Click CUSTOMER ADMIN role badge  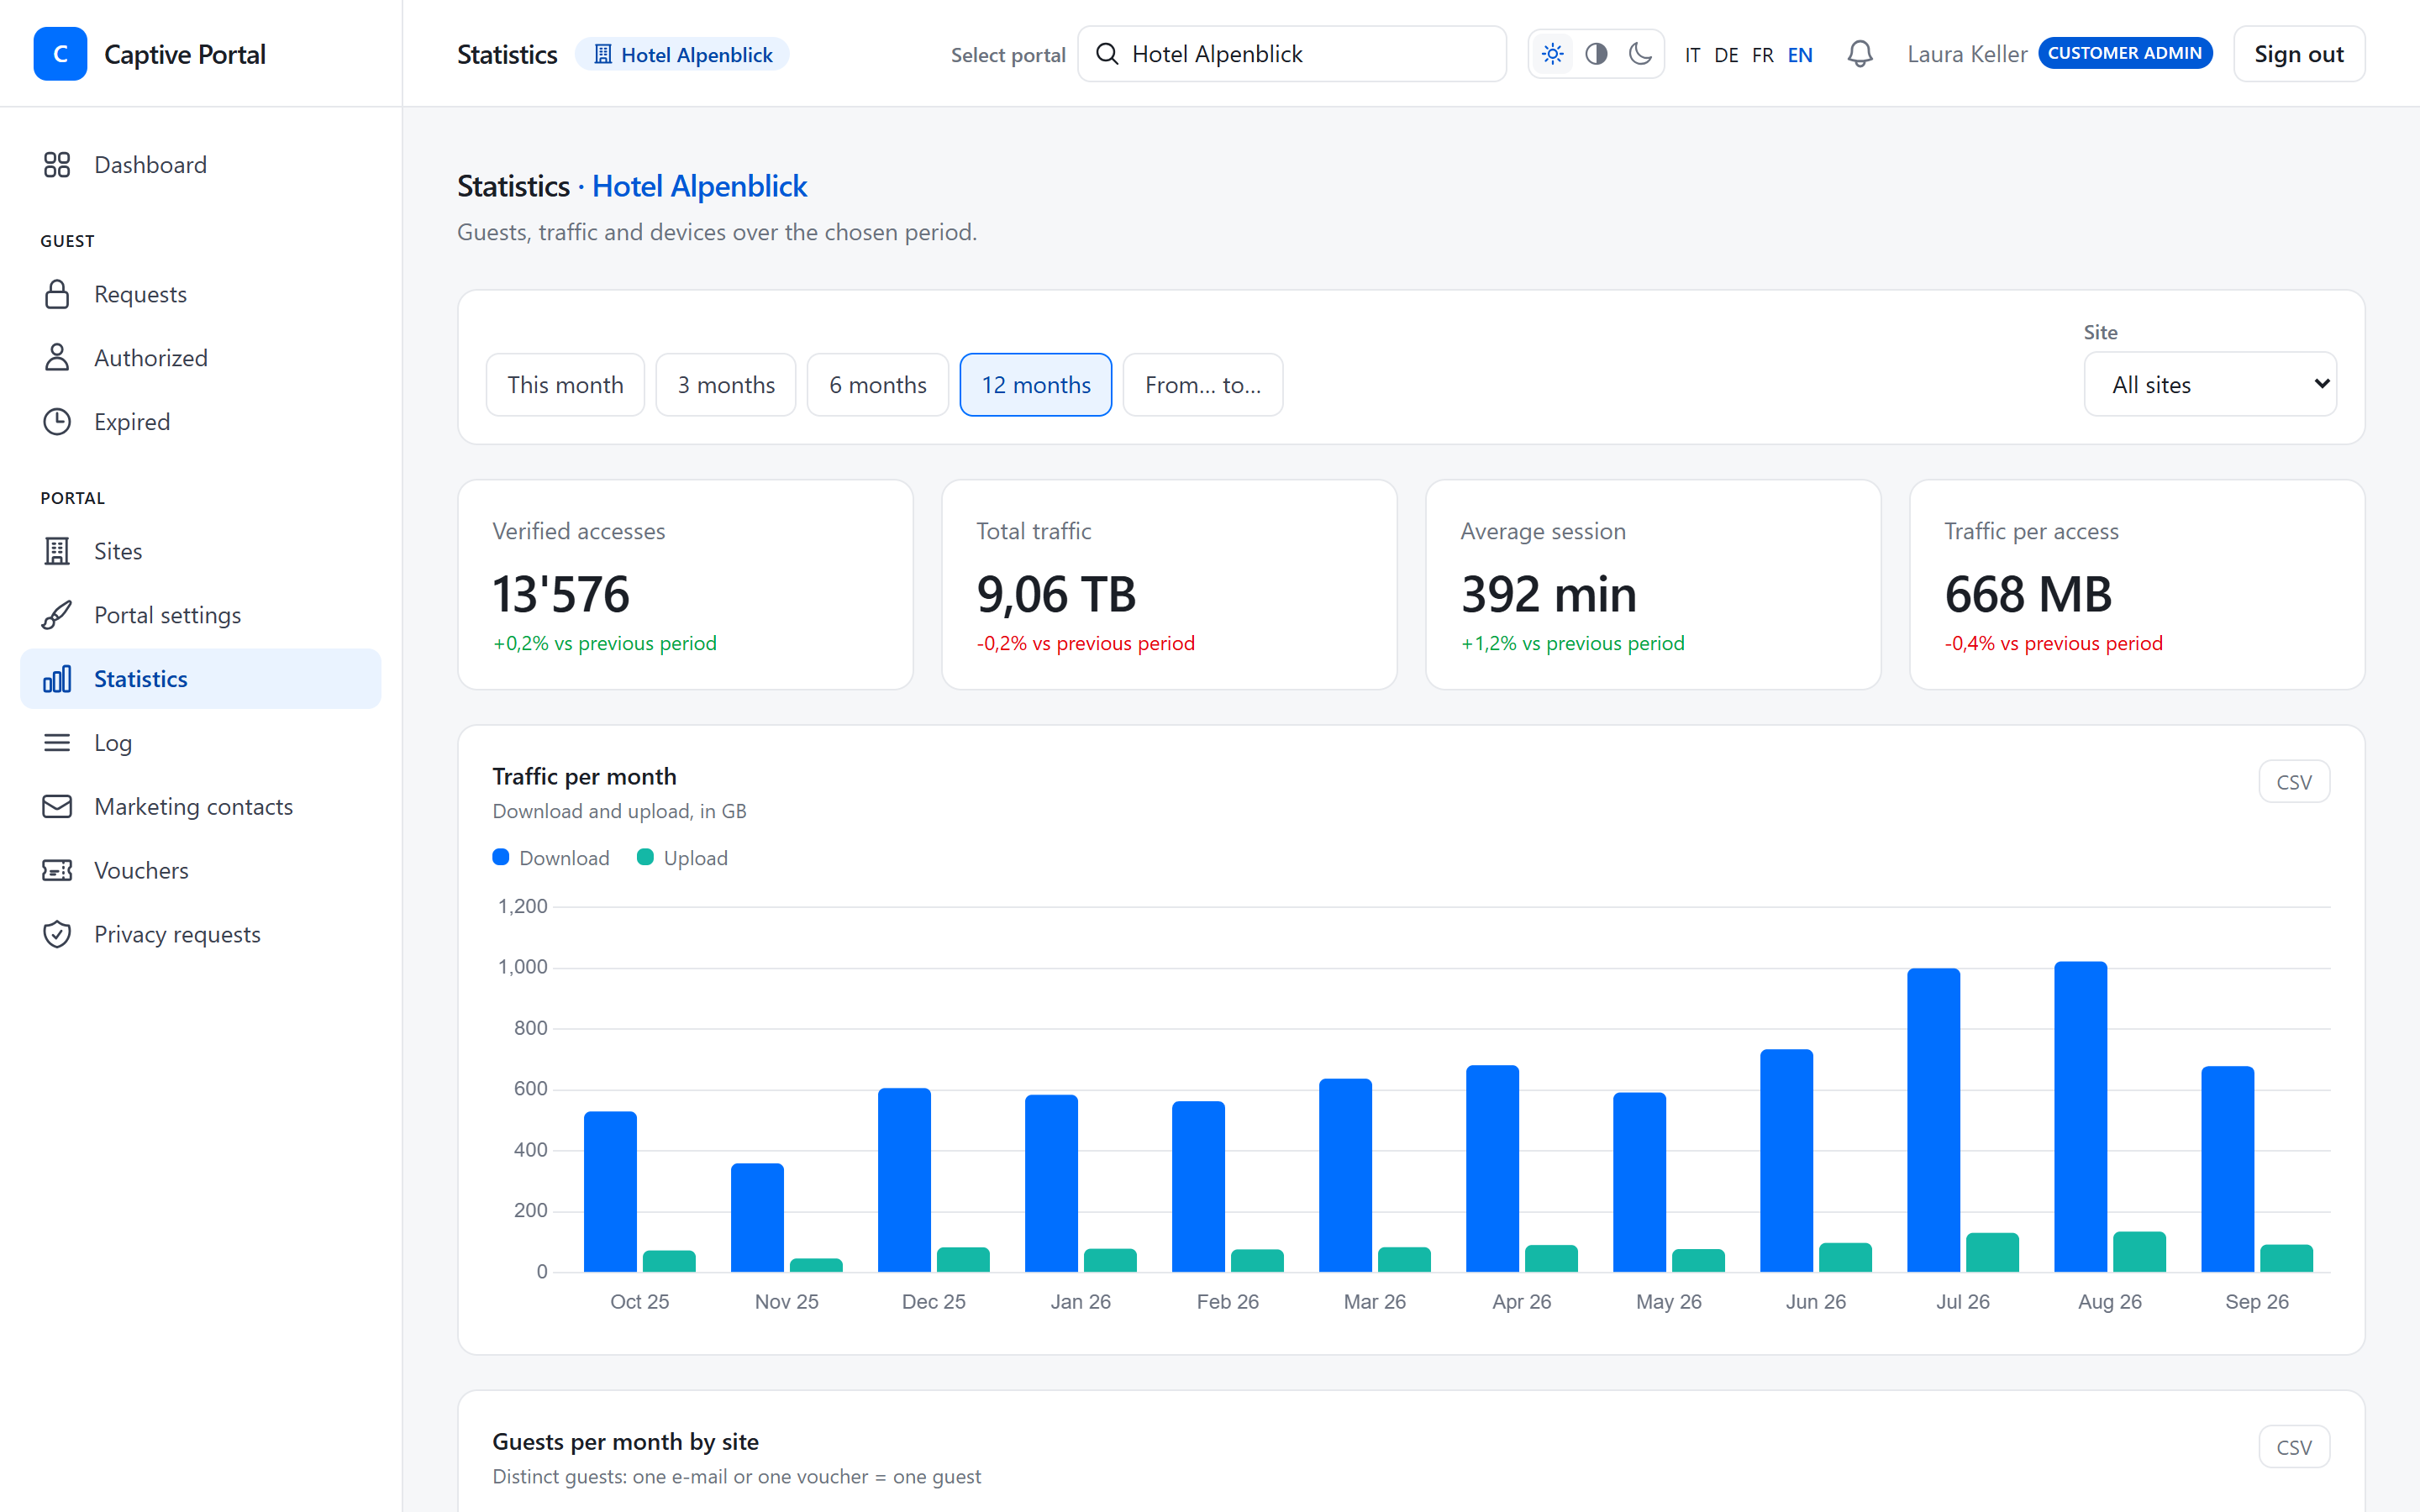(x=2125, y=53)
